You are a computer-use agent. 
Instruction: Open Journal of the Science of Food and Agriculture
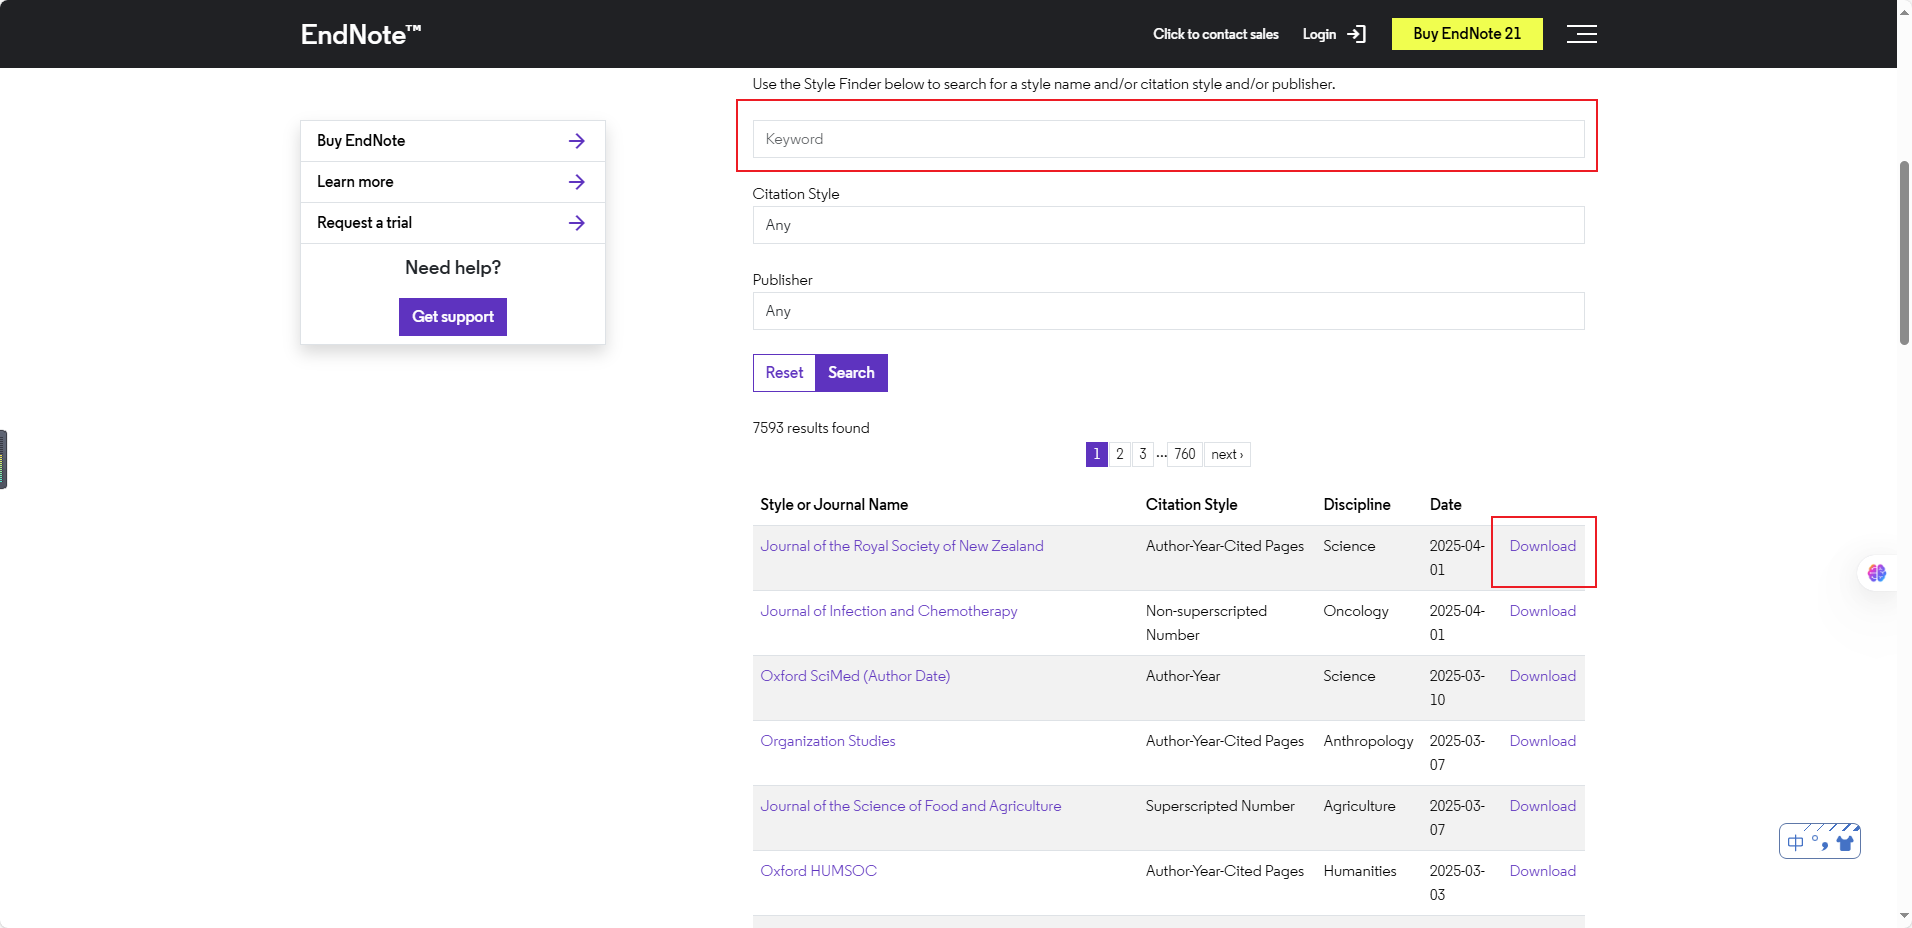pyautogui.click(x=911, y=806)
